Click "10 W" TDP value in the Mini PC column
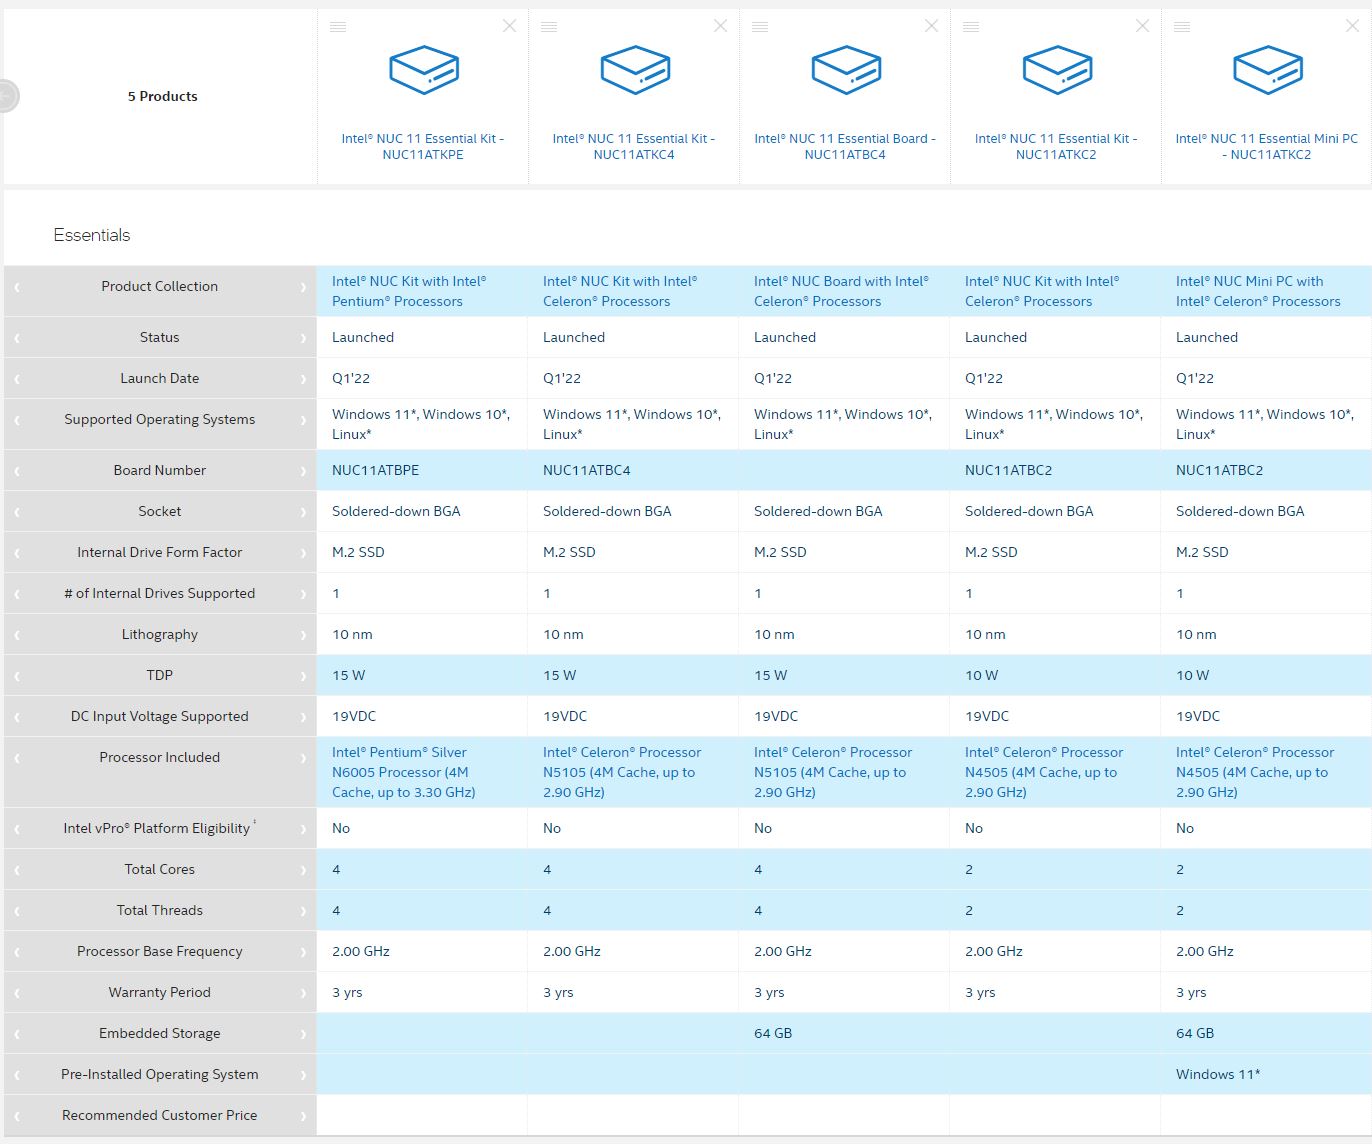 coord(1193,675)
